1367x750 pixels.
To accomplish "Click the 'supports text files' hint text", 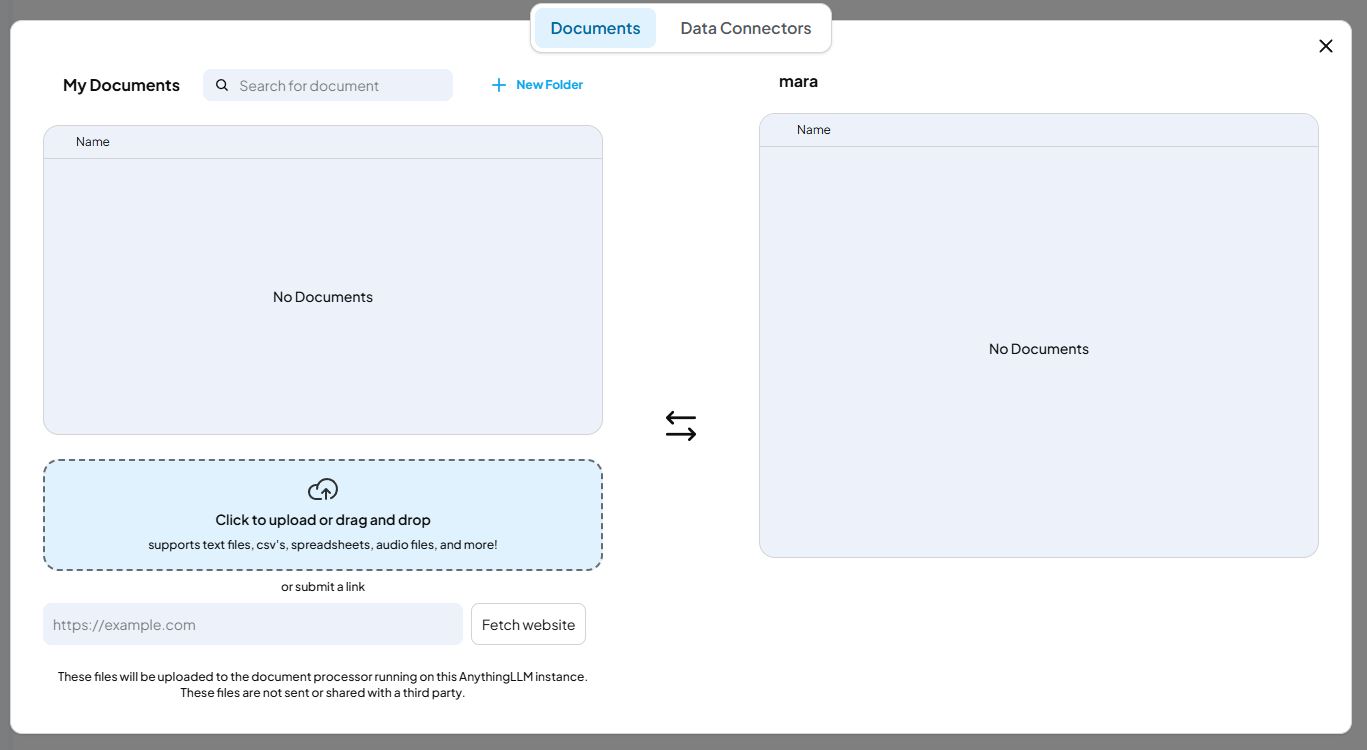I will [x=323, y=545].
